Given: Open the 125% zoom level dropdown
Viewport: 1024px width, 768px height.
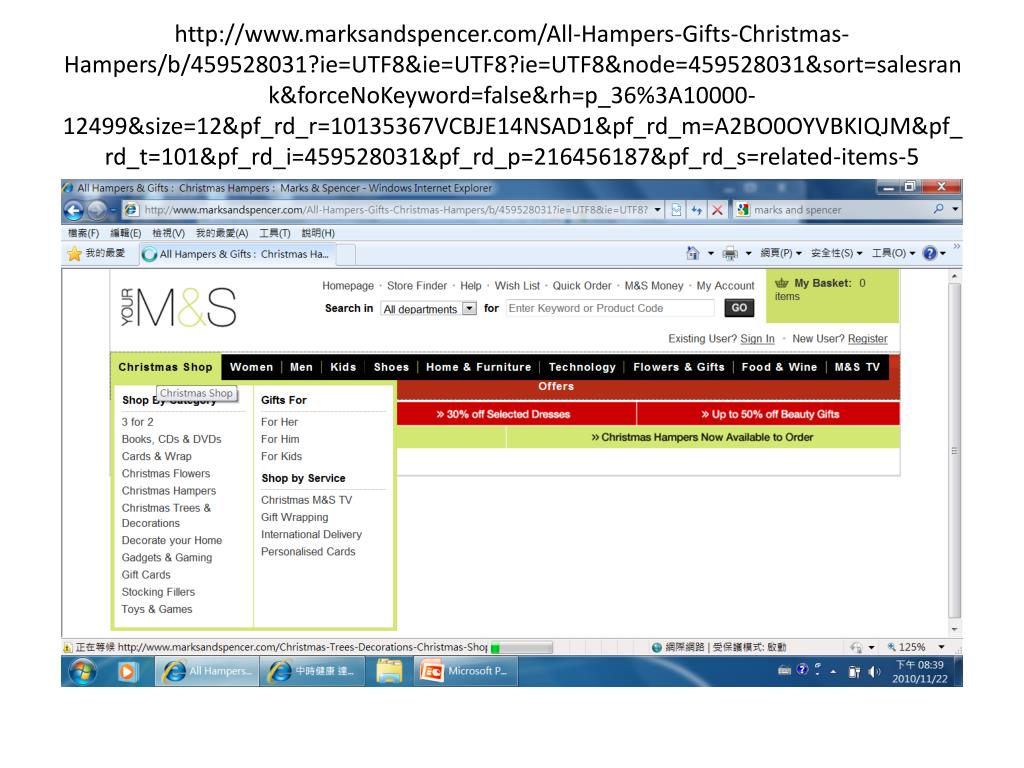Looking at the screenshot, I should 942,647.
